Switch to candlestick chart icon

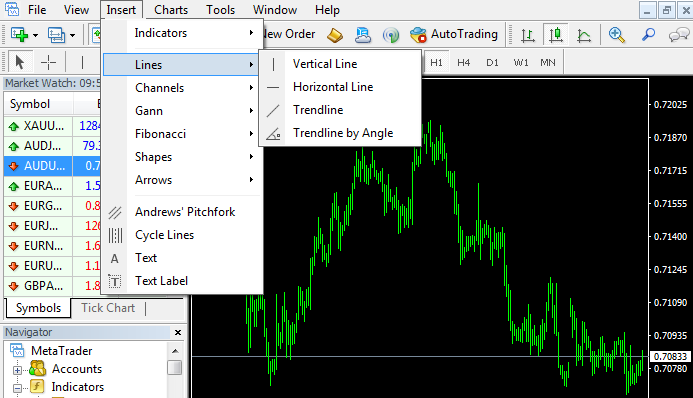tap(556, 34)
